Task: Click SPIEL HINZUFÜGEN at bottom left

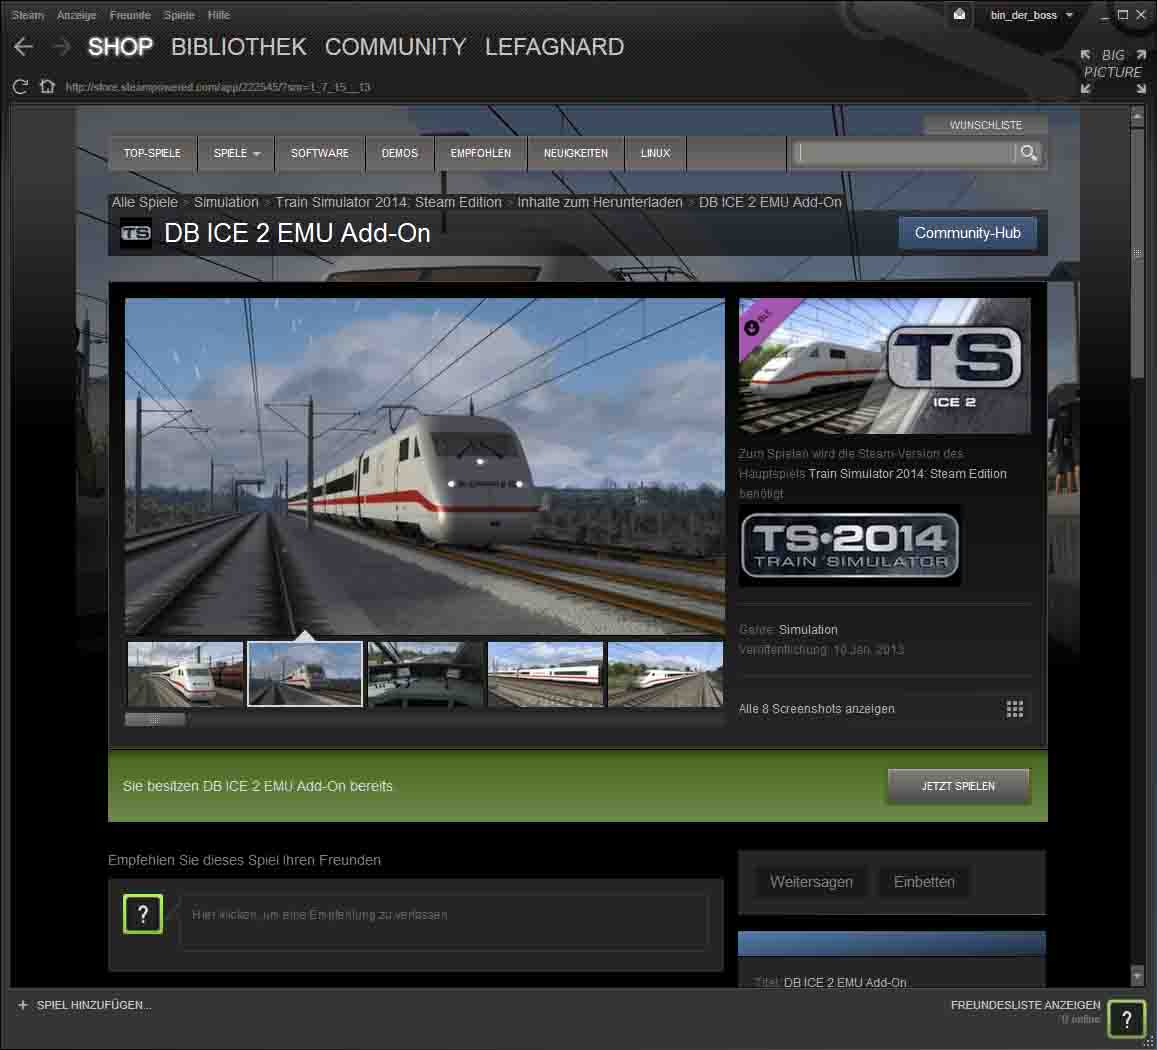Action: pyautogui.click(x=94, y=1005)
